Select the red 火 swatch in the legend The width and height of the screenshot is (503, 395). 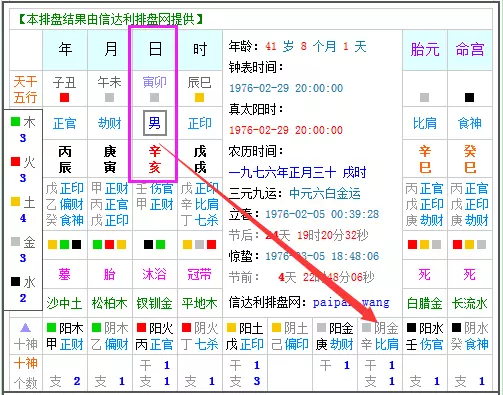[x=15, y=162]
